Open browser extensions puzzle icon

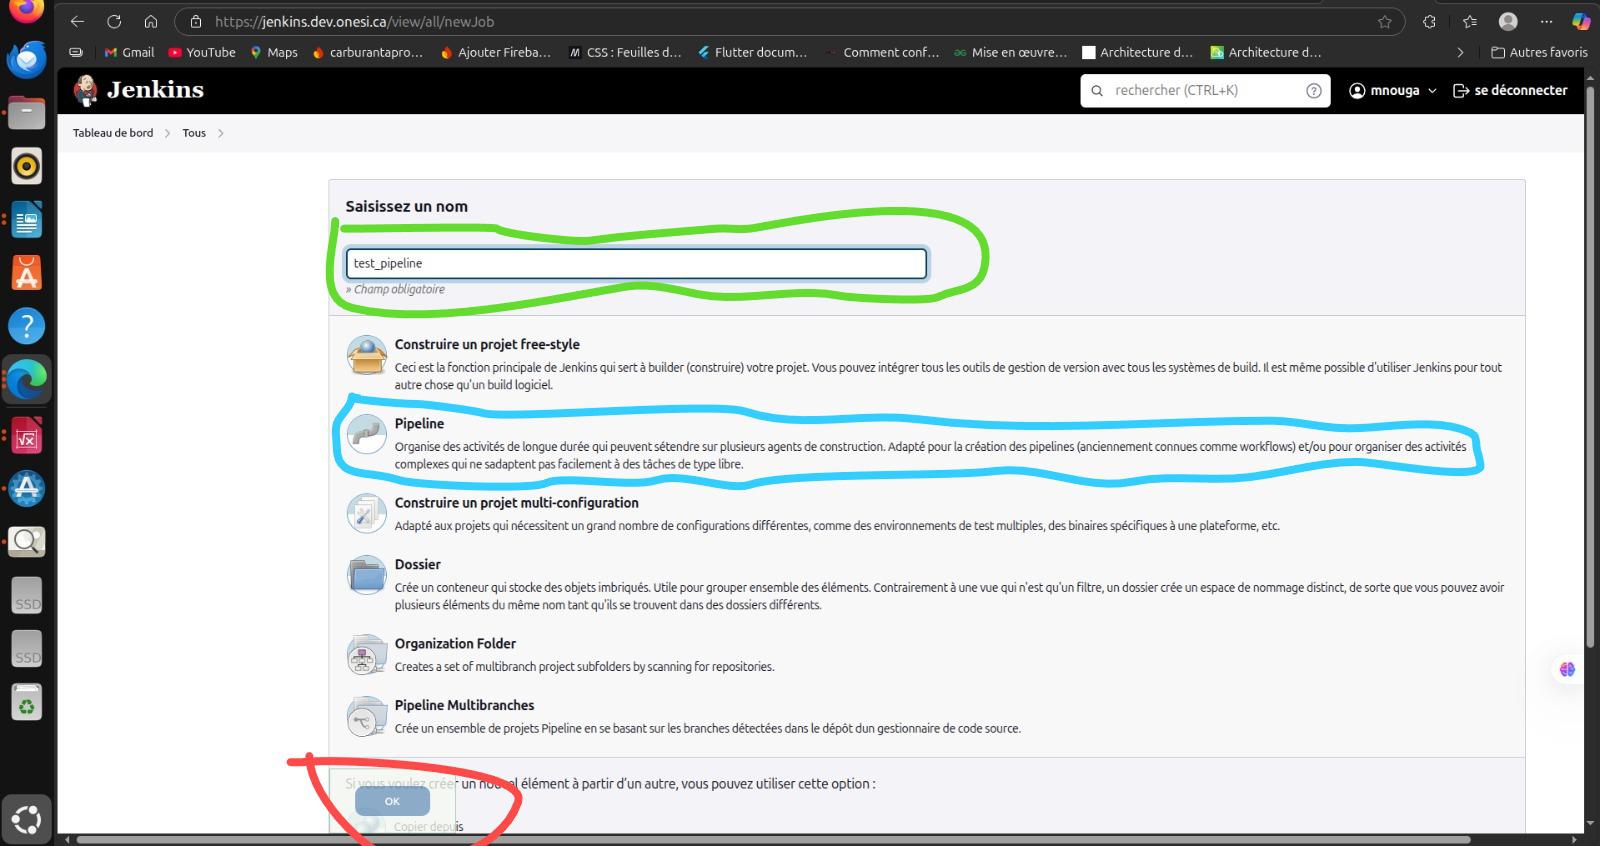tap(1429, 21)
